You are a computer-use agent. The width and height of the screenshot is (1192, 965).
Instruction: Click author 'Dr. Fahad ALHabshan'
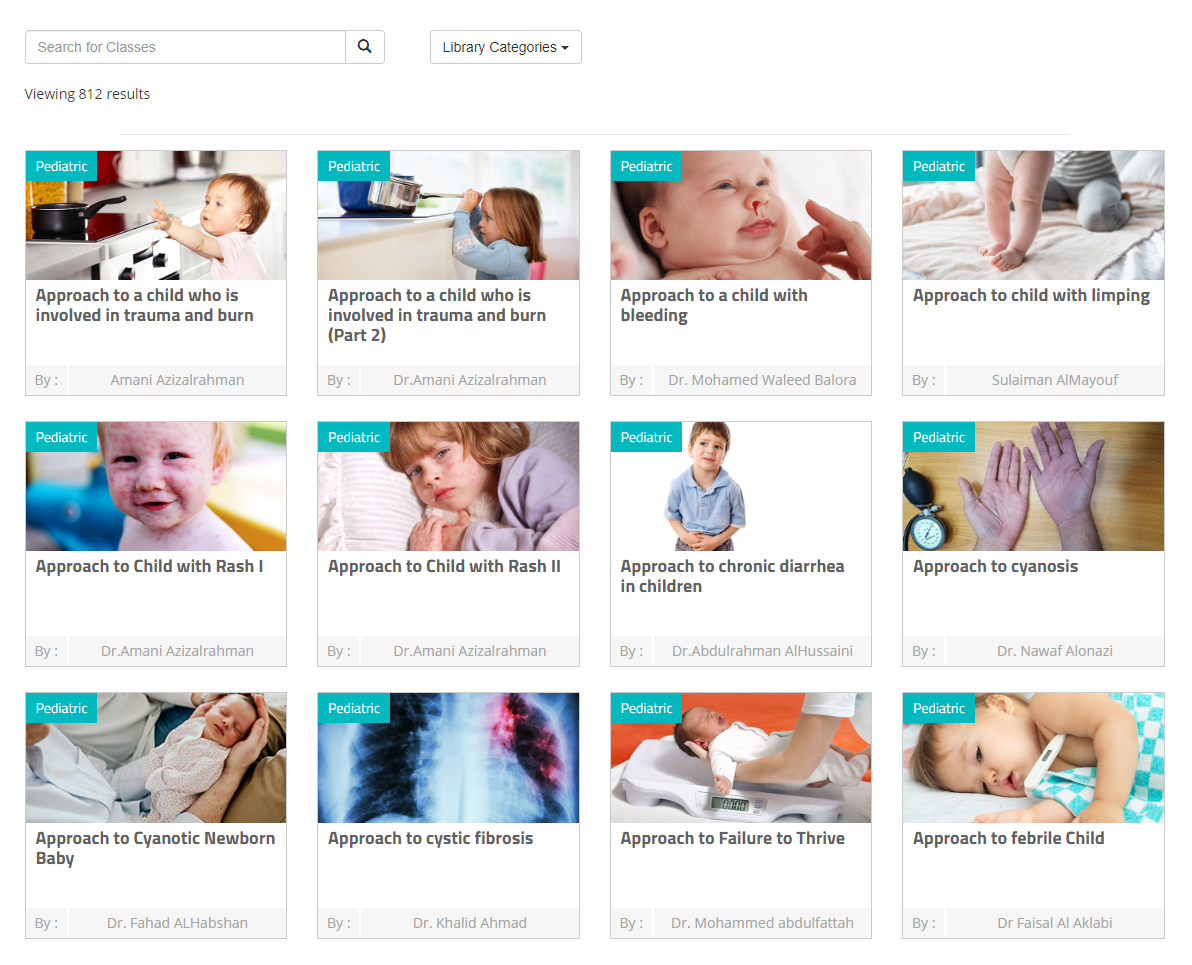point(177,923)
